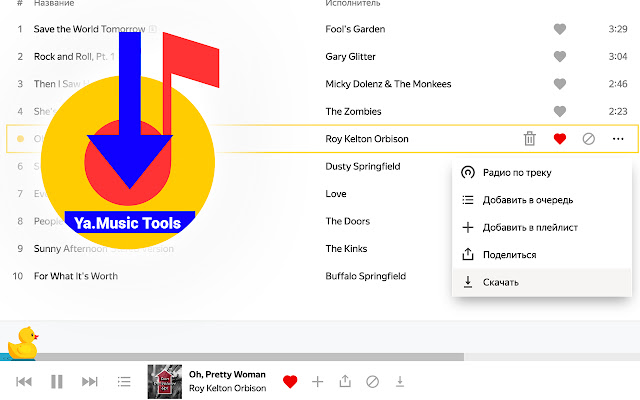Open The Kinks artist link

pos(346,248)
